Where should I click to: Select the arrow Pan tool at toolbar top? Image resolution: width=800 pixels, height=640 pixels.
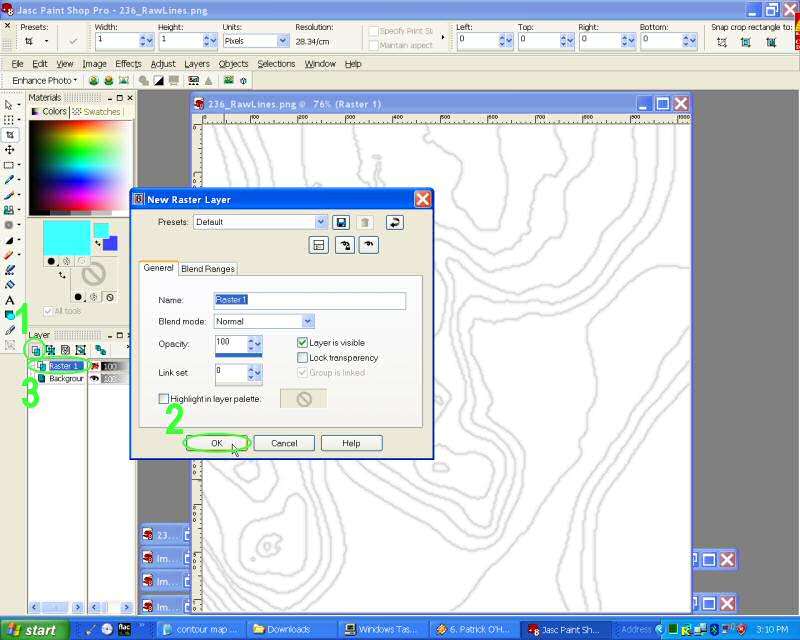pyautogui.click(x=10, y=104)
